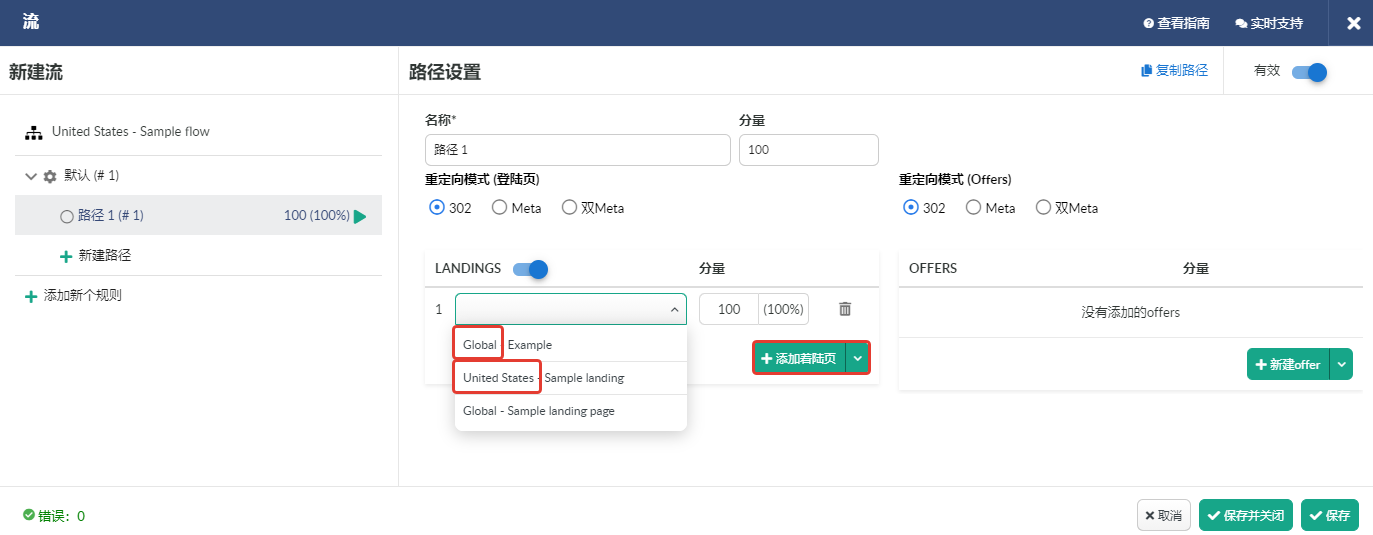Click the green error status check icon
The width and height of the screenshot is (1373, 535).
(29, 516)
